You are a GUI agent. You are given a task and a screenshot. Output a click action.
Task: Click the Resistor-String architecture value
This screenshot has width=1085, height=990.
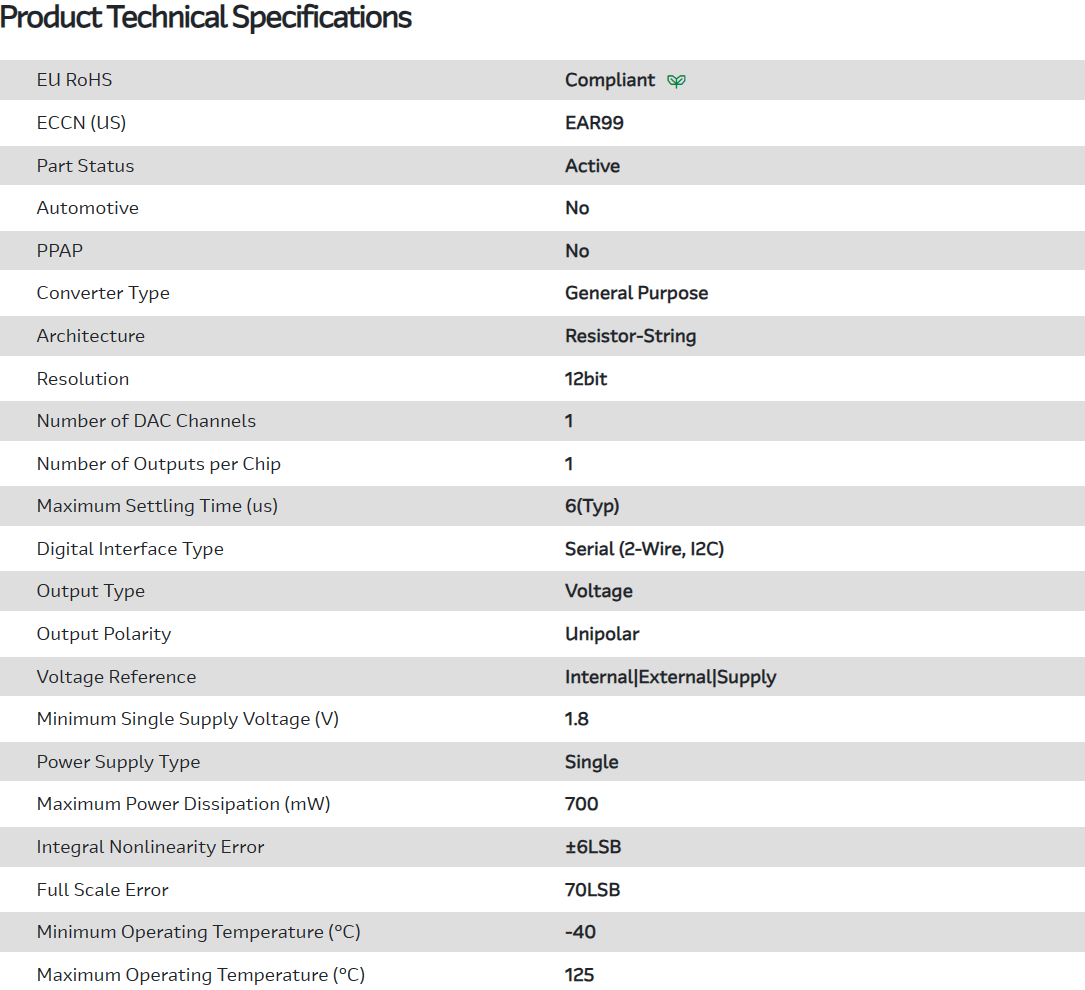pyautogui.click(x=630, y=336)
